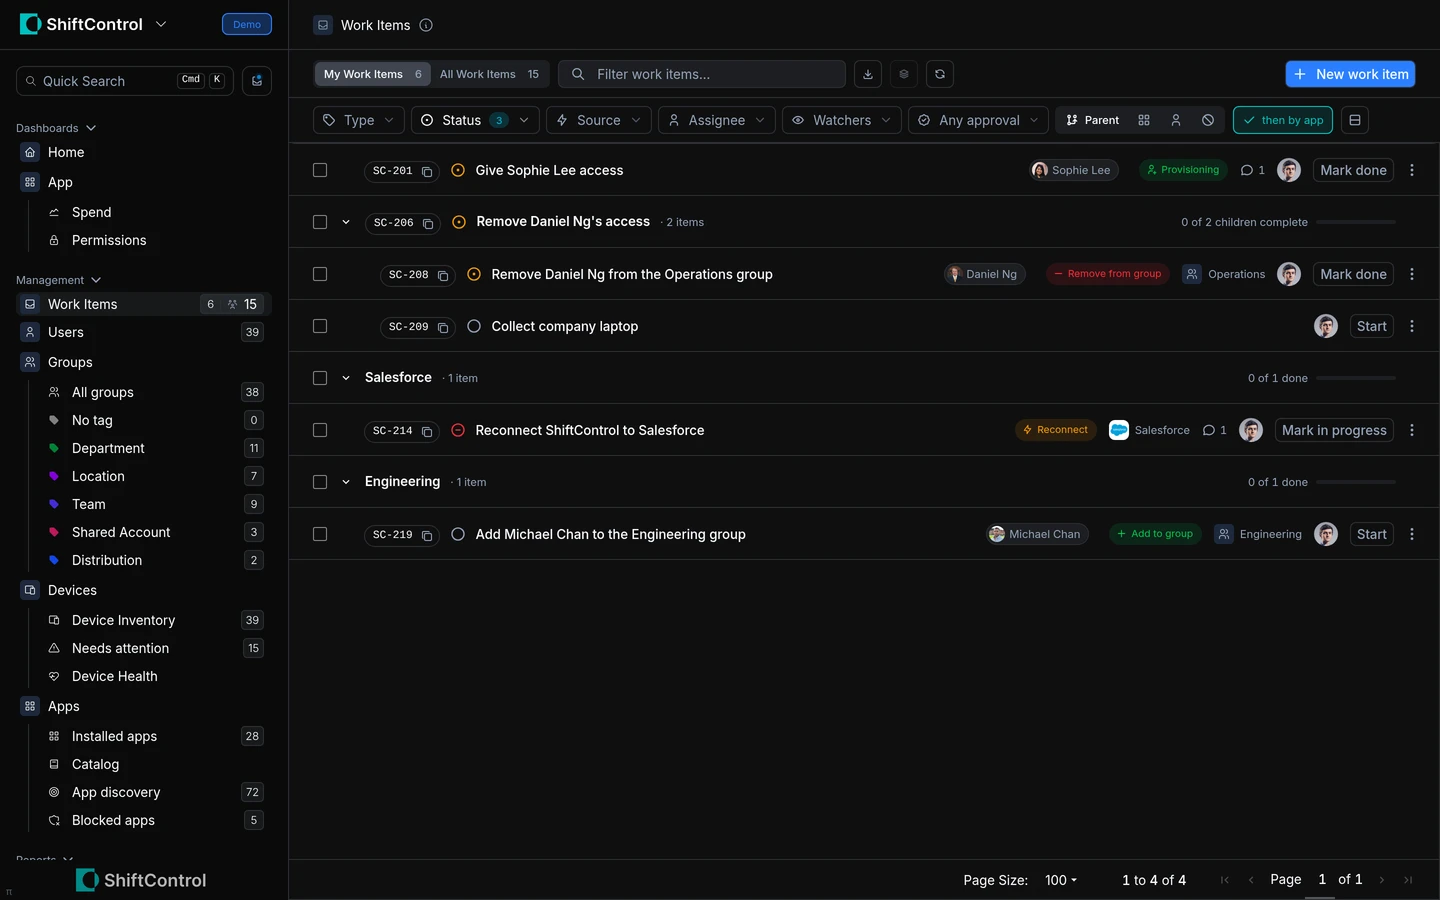1440x900 pixels.
Task: Open the Page Size 100 dropdown
Action: [1061, 880]
